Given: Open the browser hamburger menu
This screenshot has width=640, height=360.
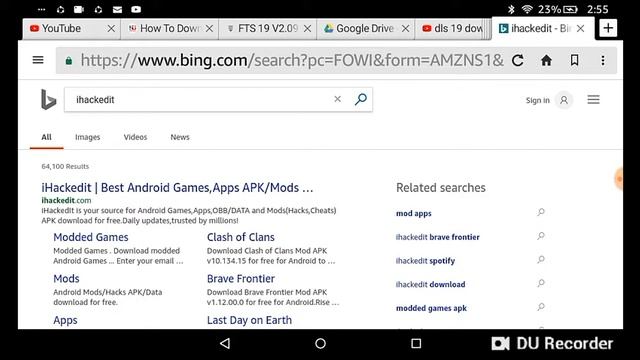Looking at the screenshot, I should tap(38, 60).
